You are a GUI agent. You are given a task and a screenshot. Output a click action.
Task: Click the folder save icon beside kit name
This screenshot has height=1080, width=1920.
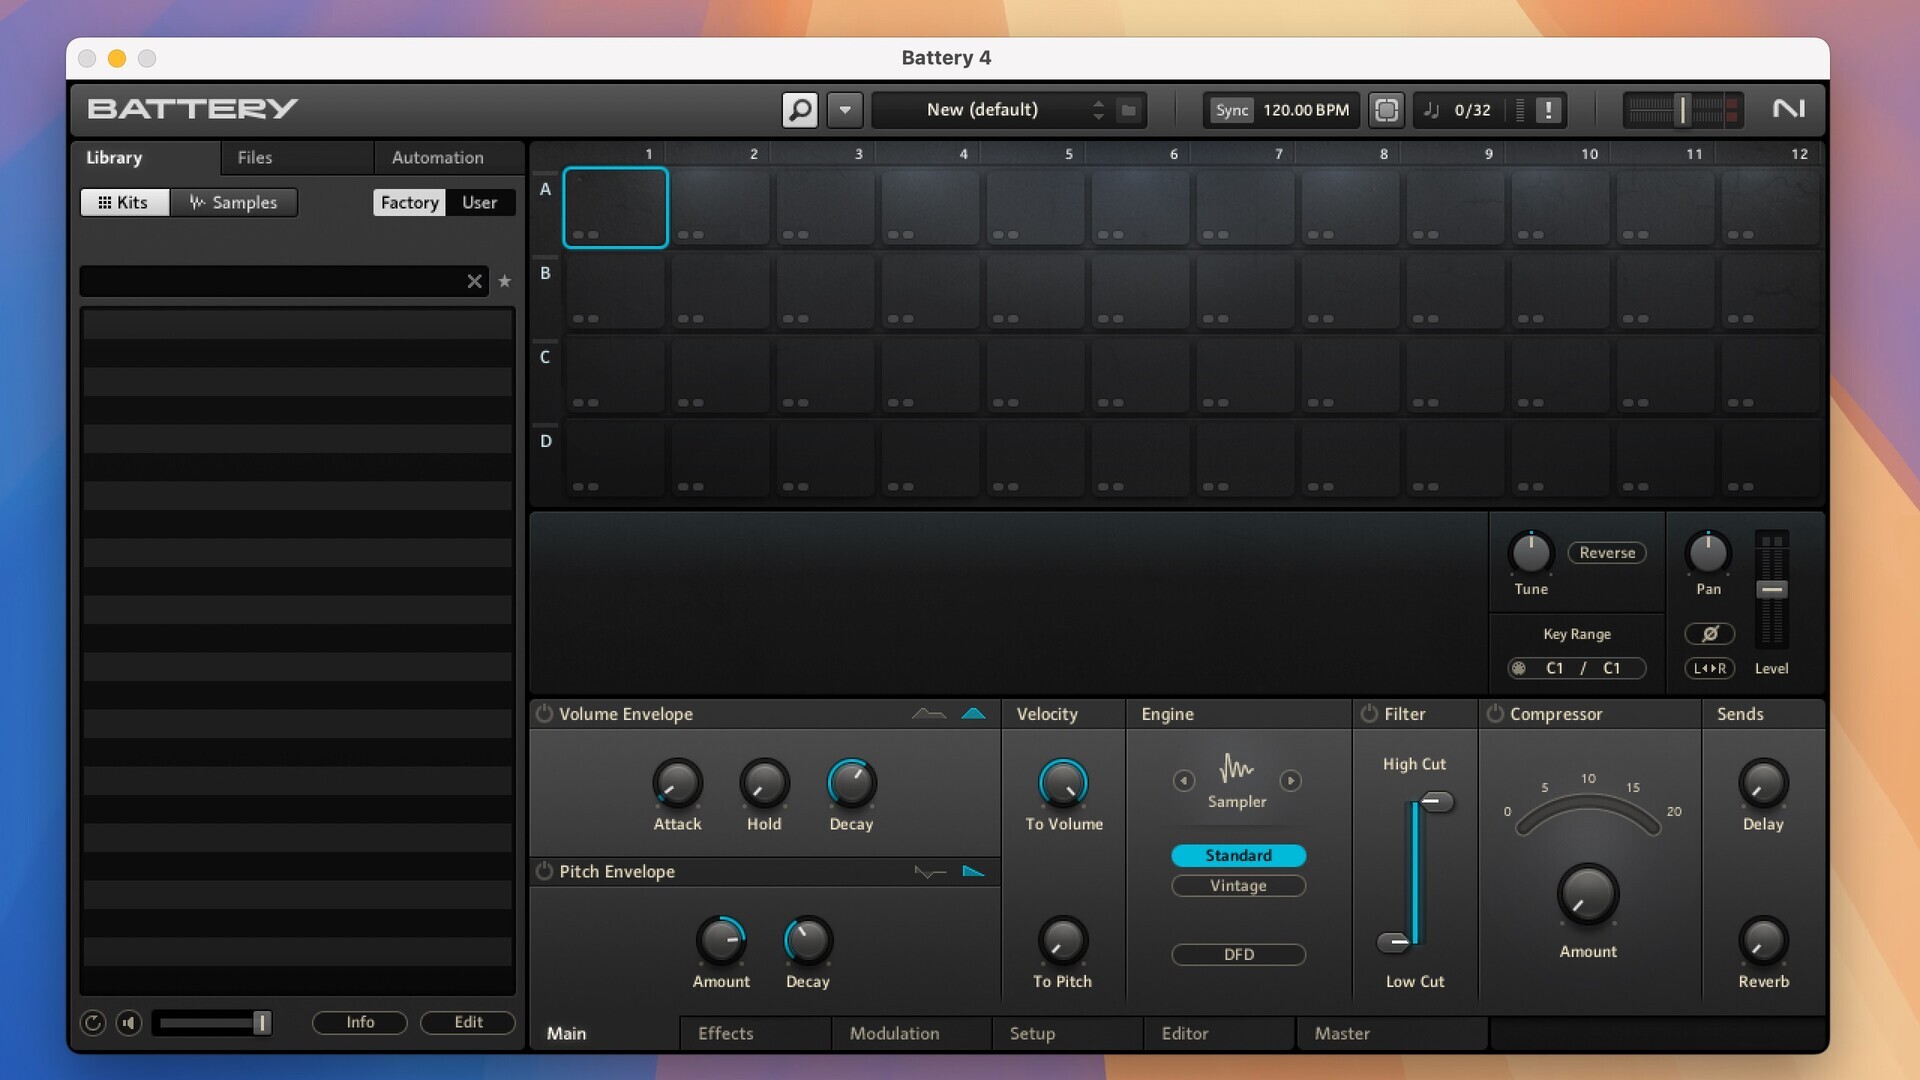(1129, 110)
